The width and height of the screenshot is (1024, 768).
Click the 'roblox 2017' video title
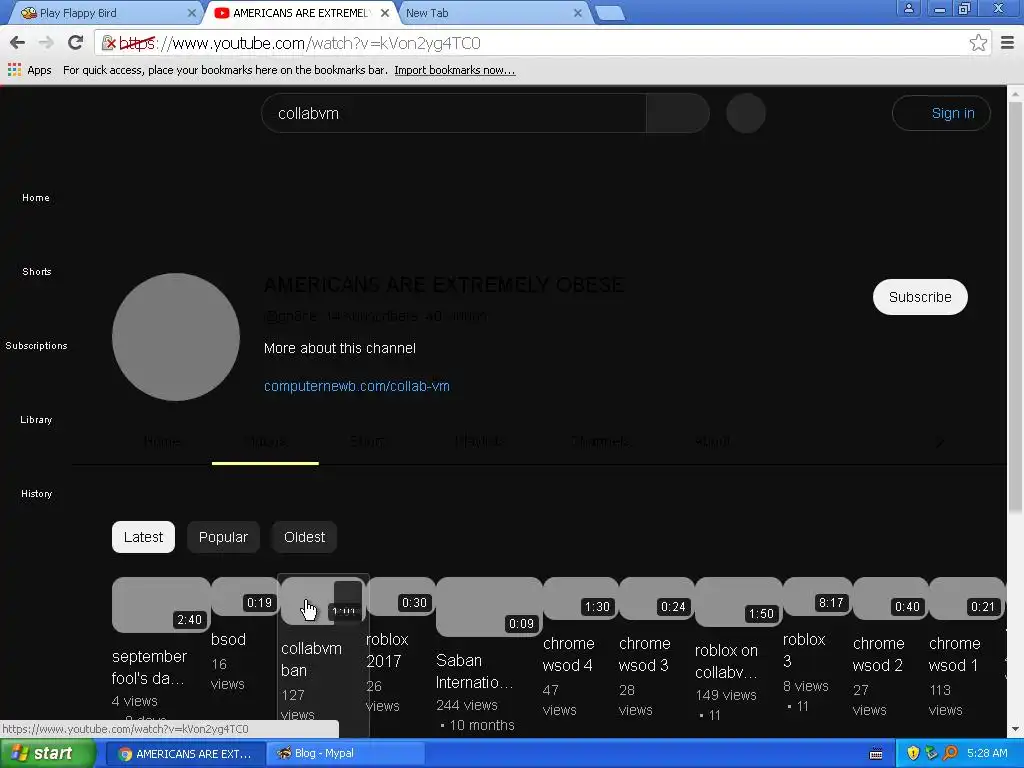click(387, 650)
